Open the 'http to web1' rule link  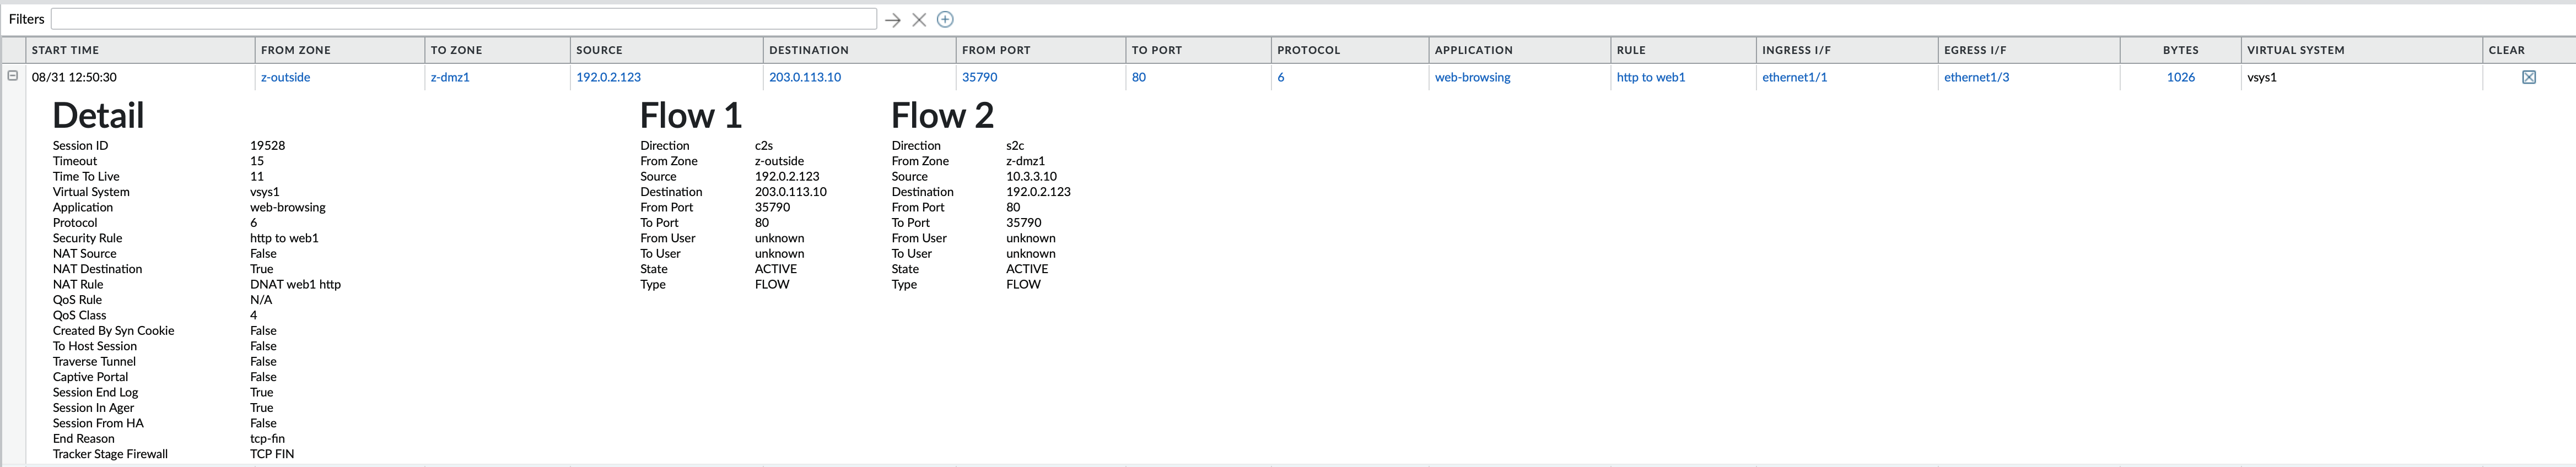1650,77
